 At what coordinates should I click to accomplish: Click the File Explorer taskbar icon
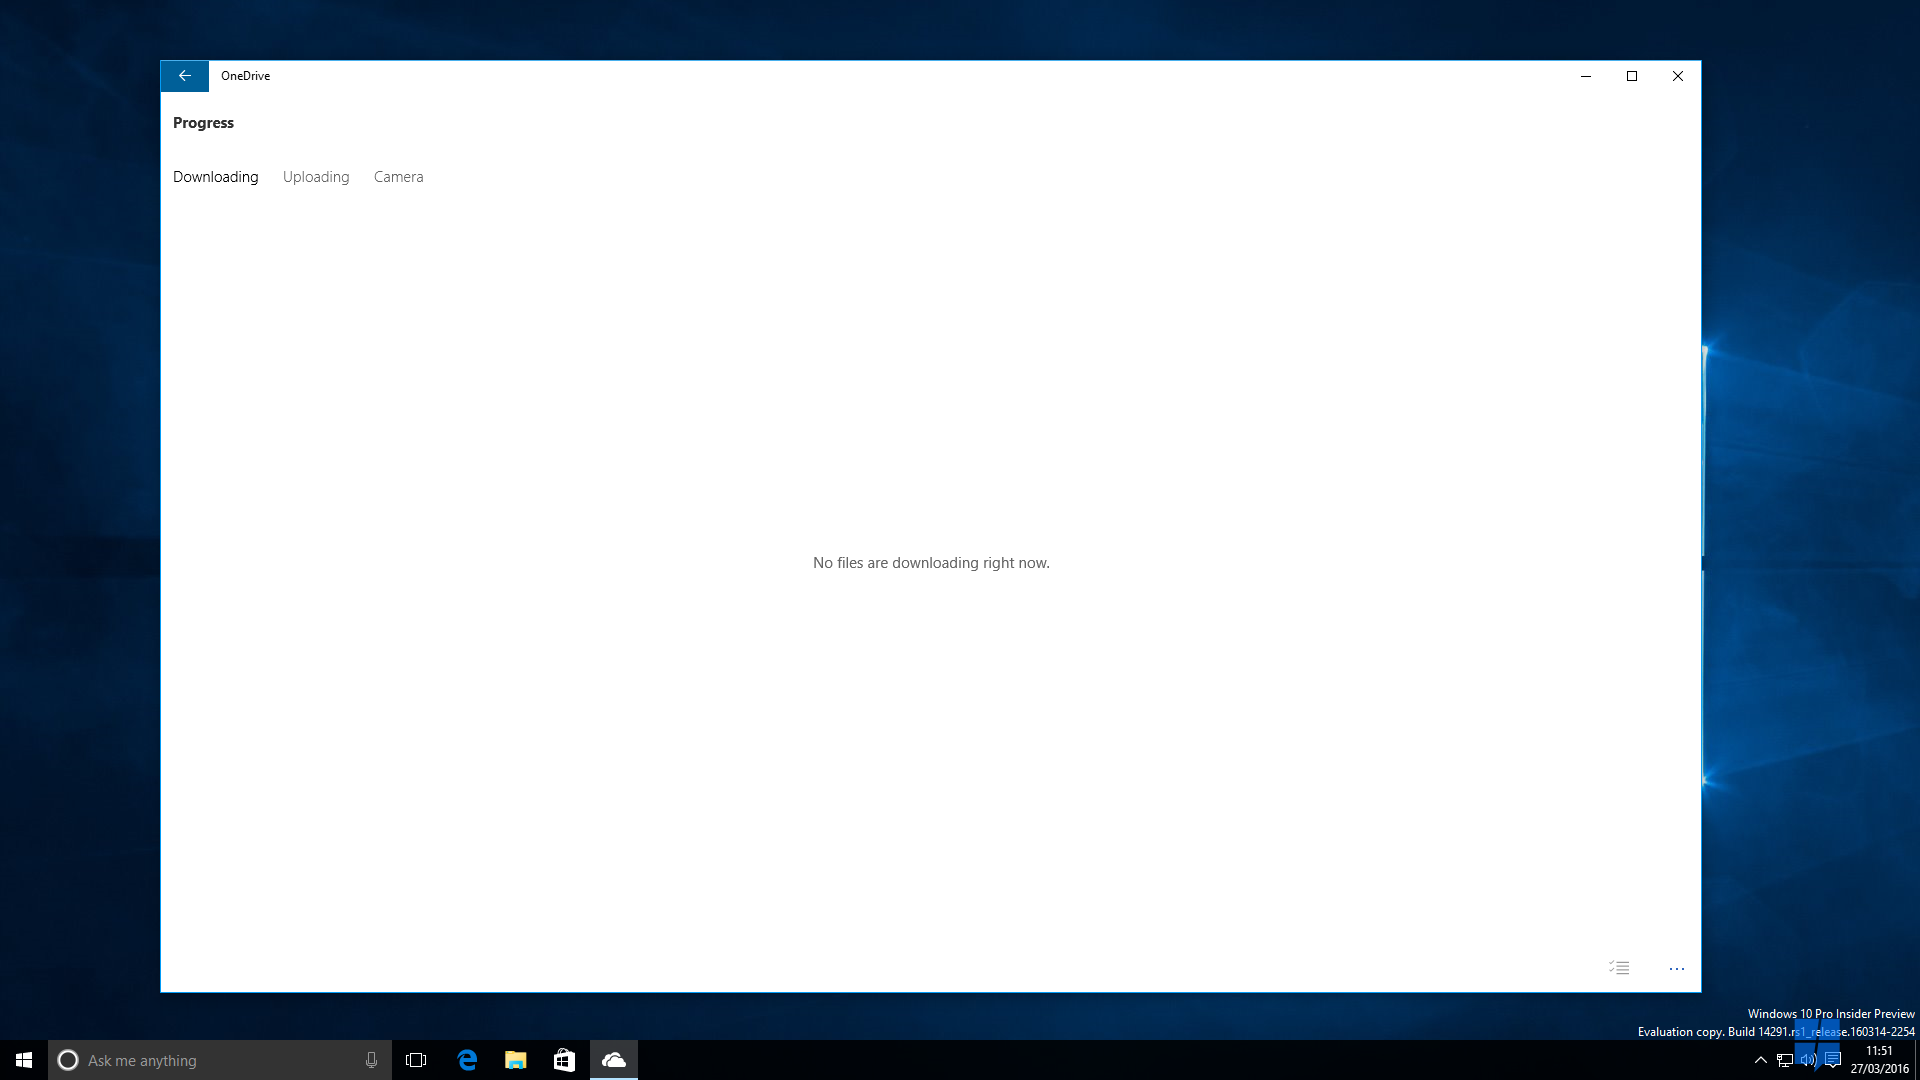click(514, 1059)
